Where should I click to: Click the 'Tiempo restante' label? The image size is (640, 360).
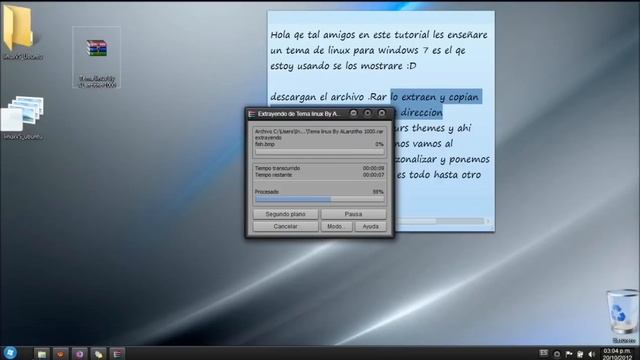tap(273, 175)
